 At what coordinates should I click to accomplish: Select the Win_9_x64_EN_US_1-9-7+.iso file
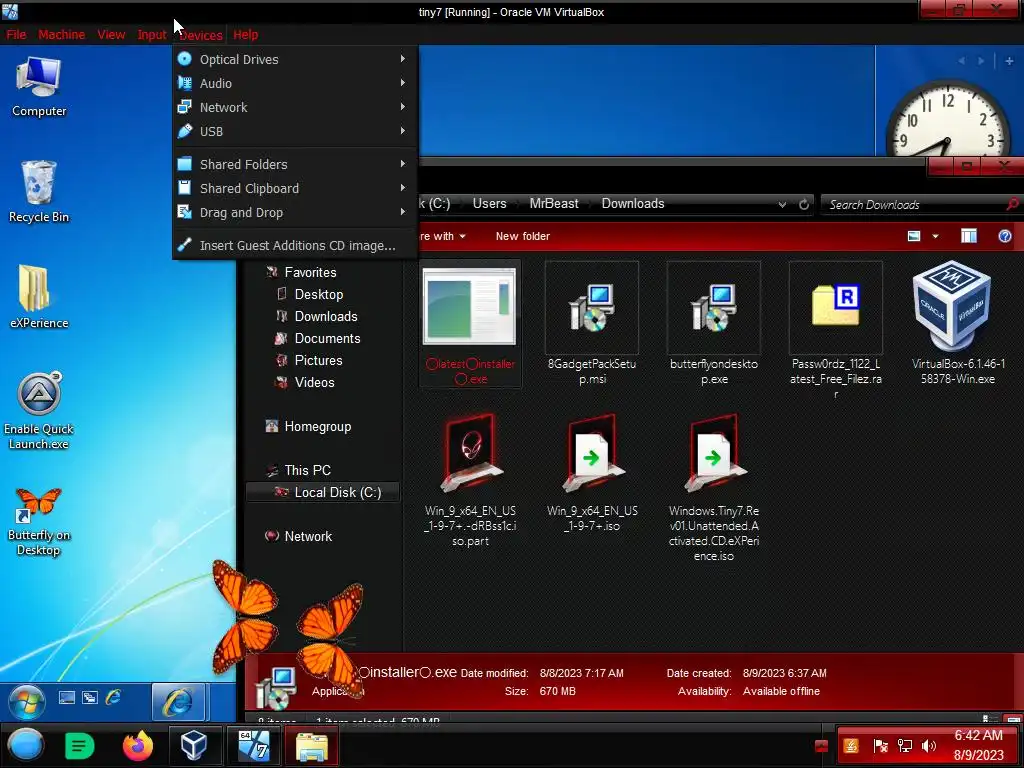coord(592,473)
